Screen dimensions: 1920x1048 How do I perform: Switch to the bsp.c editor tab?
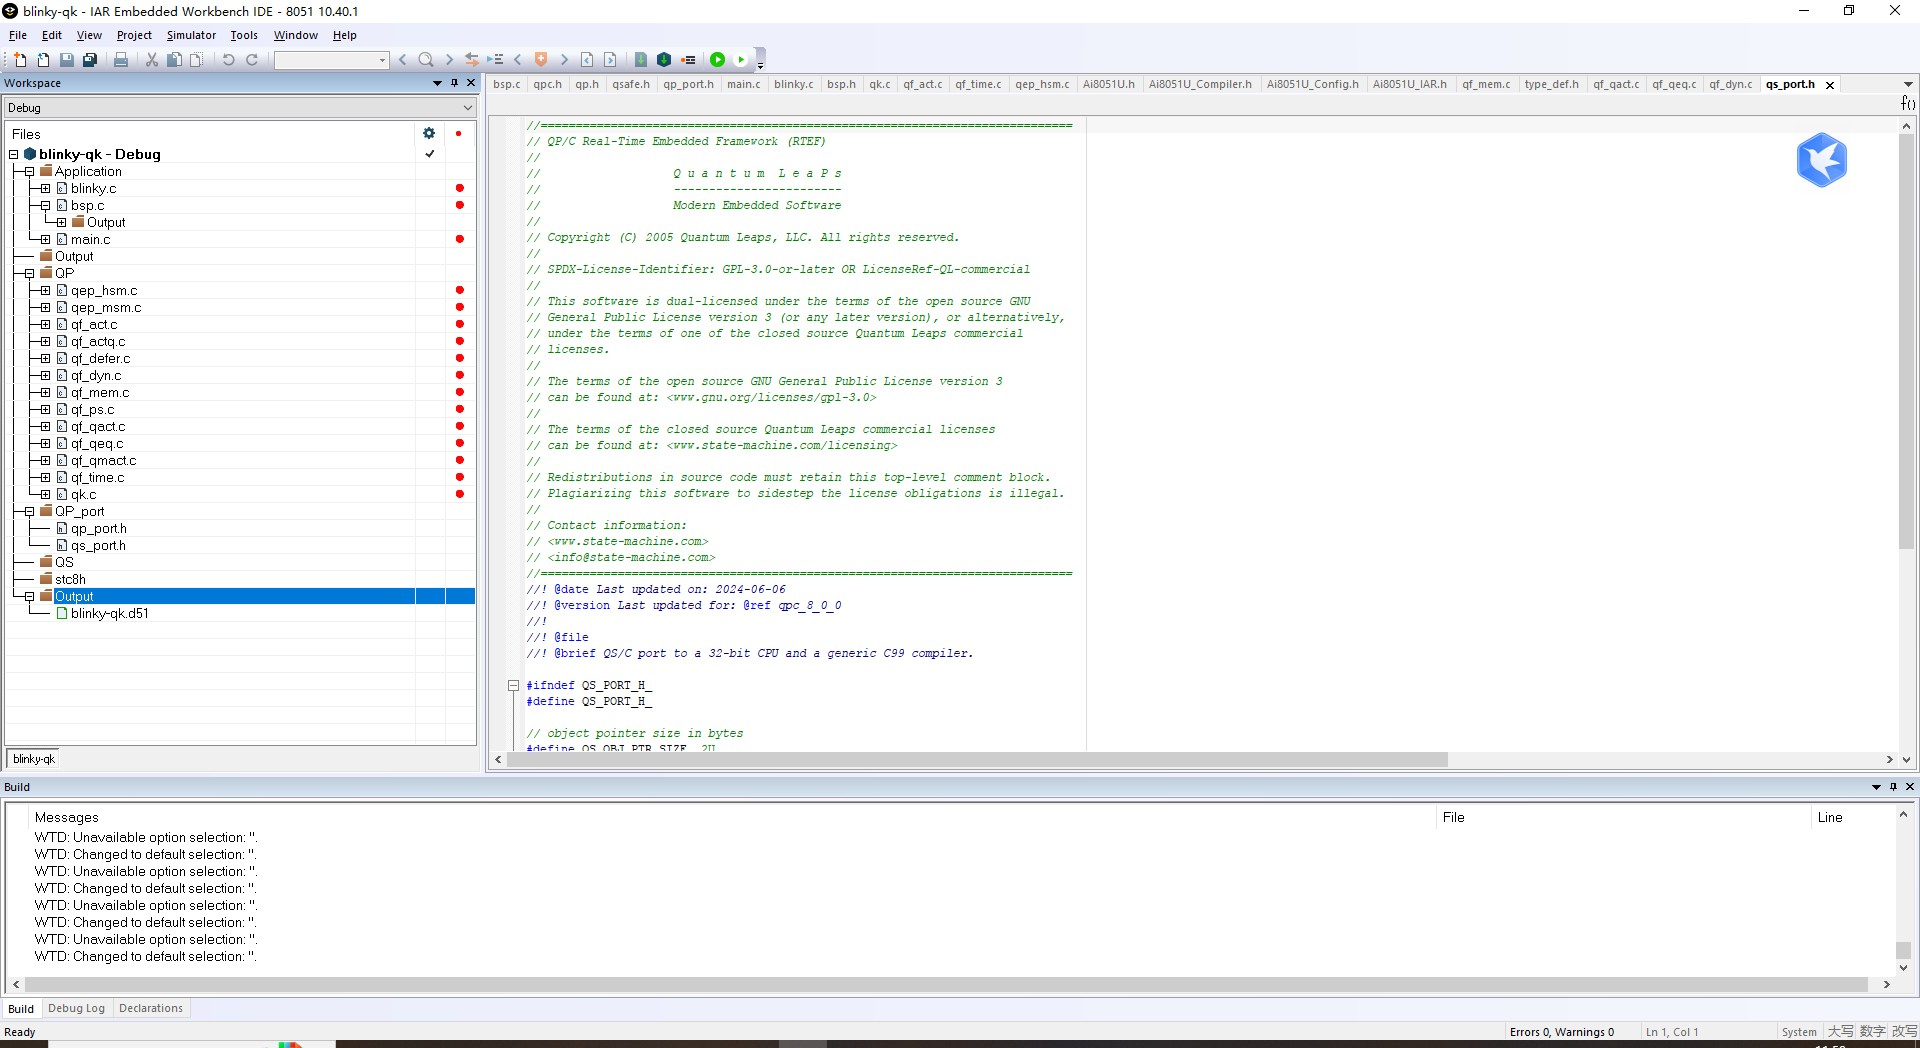coord(506,84)
